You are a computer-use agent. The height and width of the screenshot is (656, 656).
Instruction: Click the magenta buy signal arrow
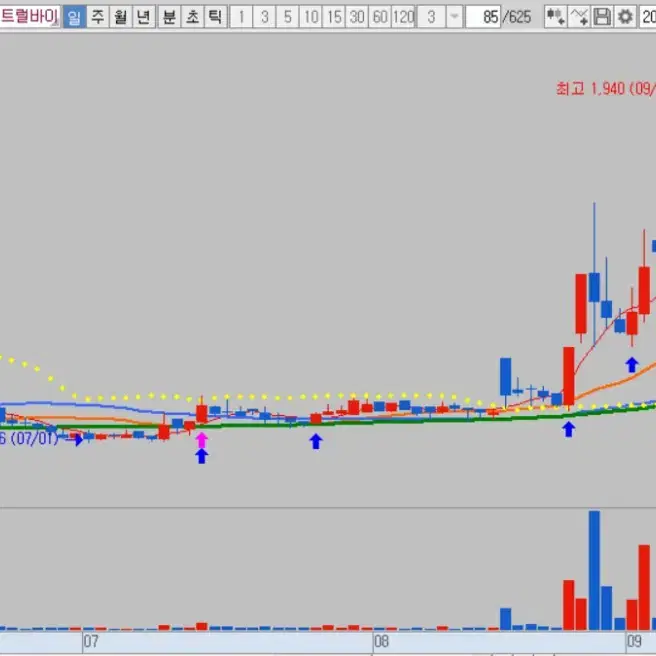(202, 441)
